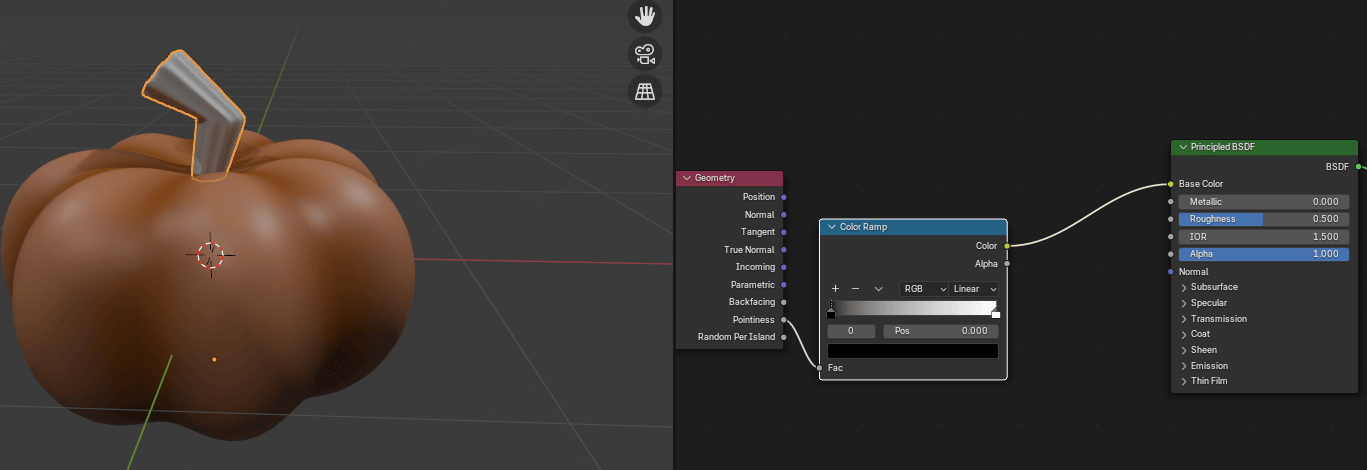Collapse the Geometry node
This screenshot has height=470, width=1367.
(686, 178)
